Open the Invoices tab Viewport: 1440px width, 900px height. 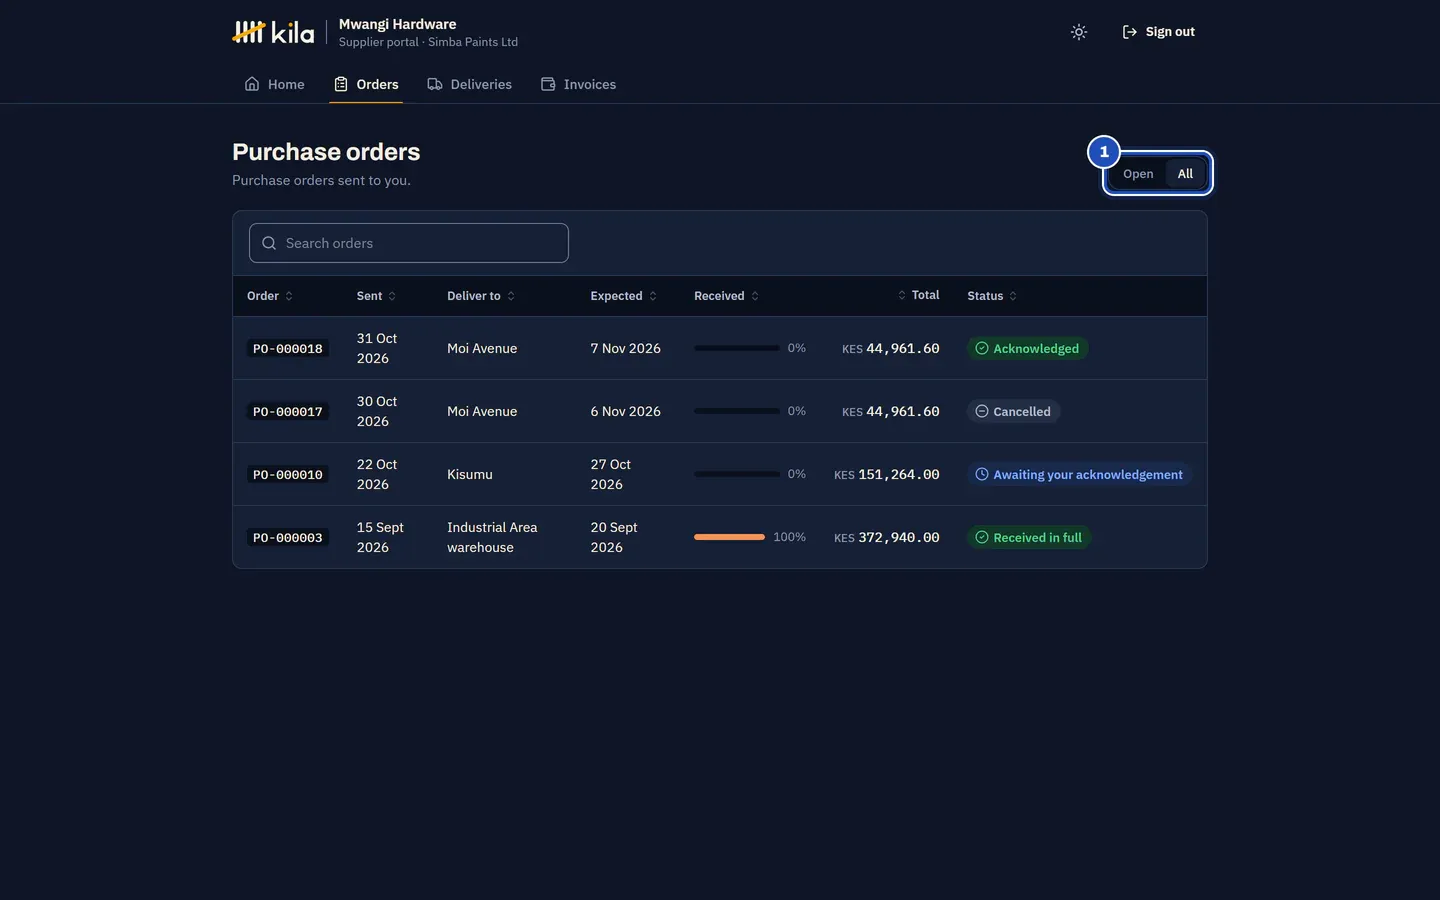[x=578, y=84]
